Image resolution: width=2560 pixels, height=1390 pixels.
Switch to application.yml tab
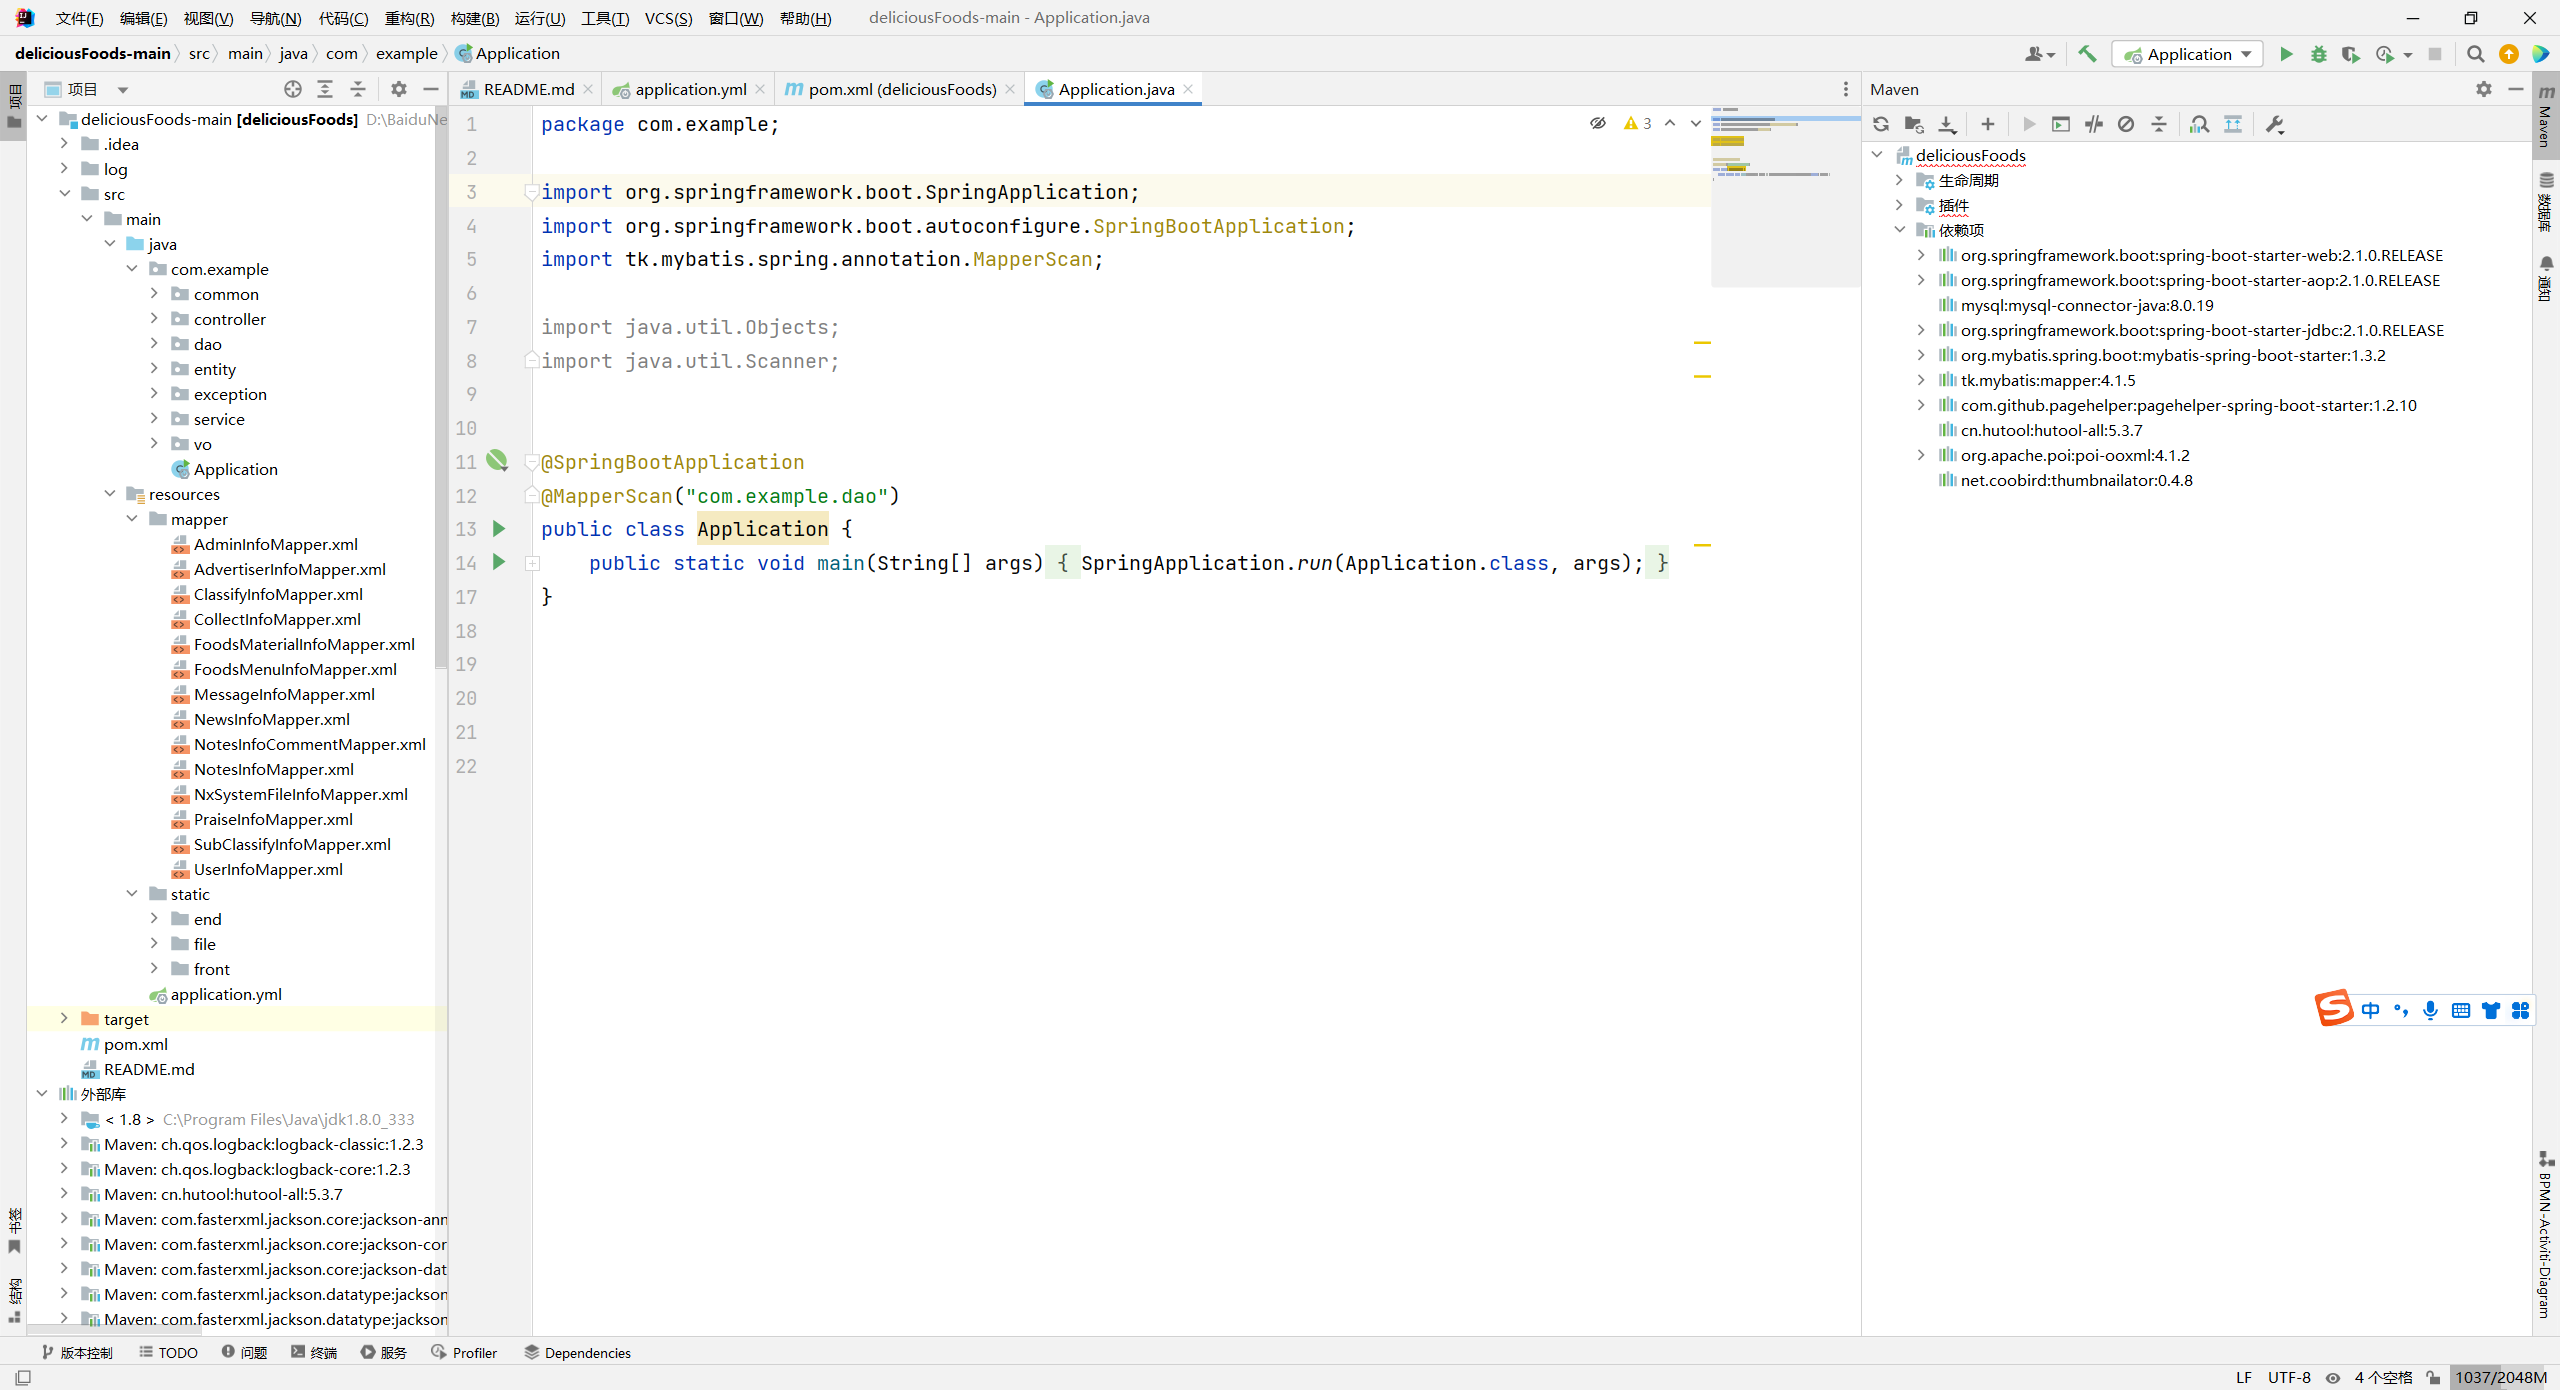pos(689,89)
